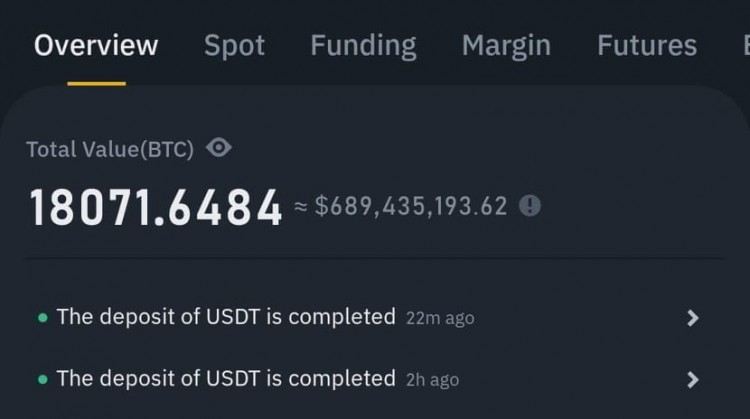Open the exclamation info icon beside USD value
Image resolution: width=750 pixels, height=419 pixels.
[530, 206]
